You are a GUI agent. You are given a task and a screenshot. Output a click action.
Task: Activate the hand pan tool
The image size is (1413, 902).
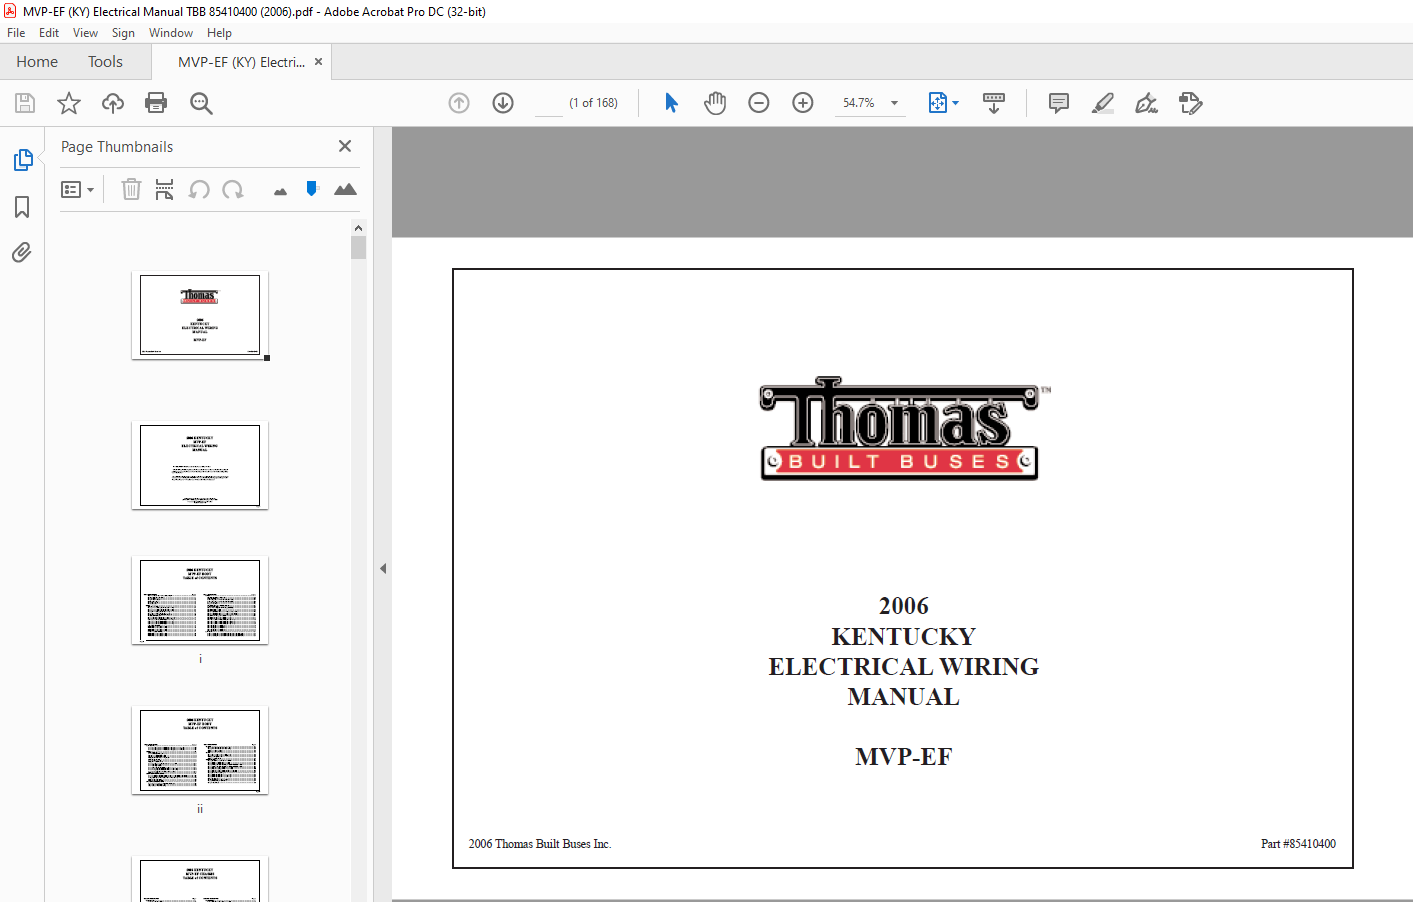[715, 103]
